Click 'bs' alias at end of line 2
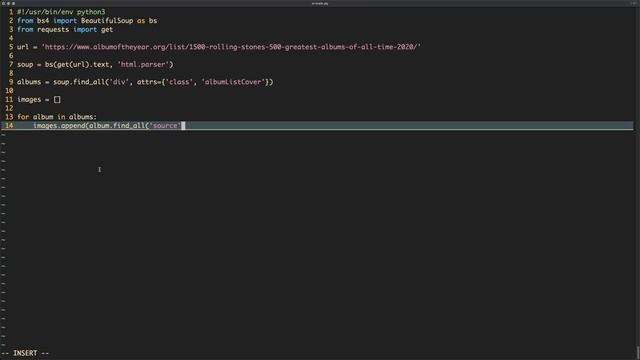Viewport: 640px width, 360px height. 153,21
